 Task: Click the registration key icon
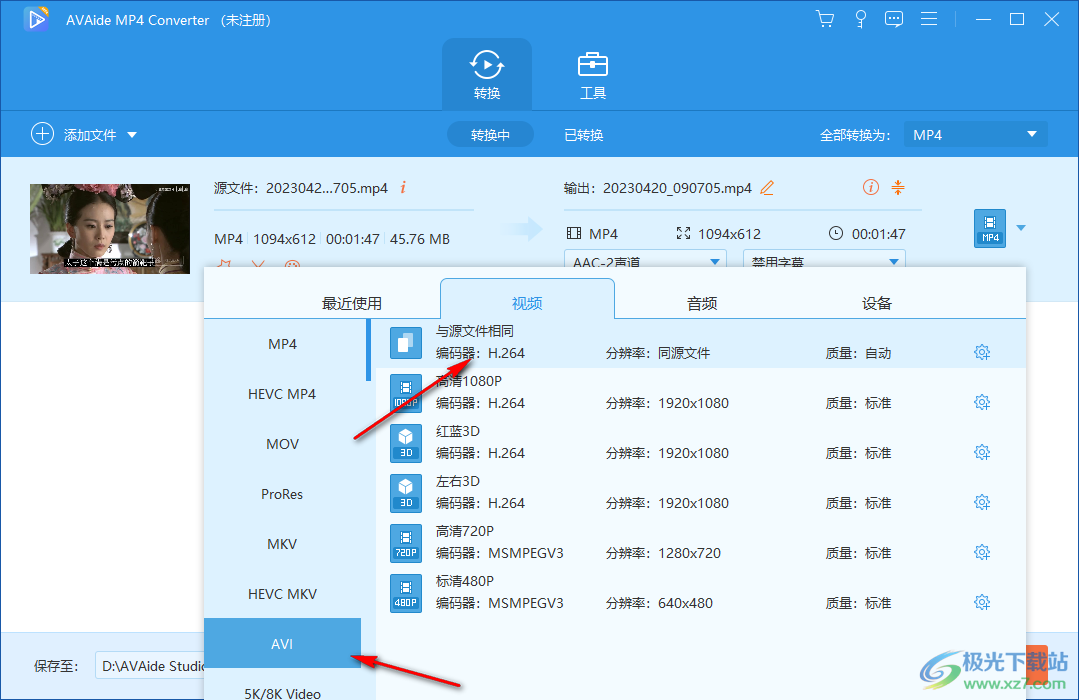click(x=860, y=19)
